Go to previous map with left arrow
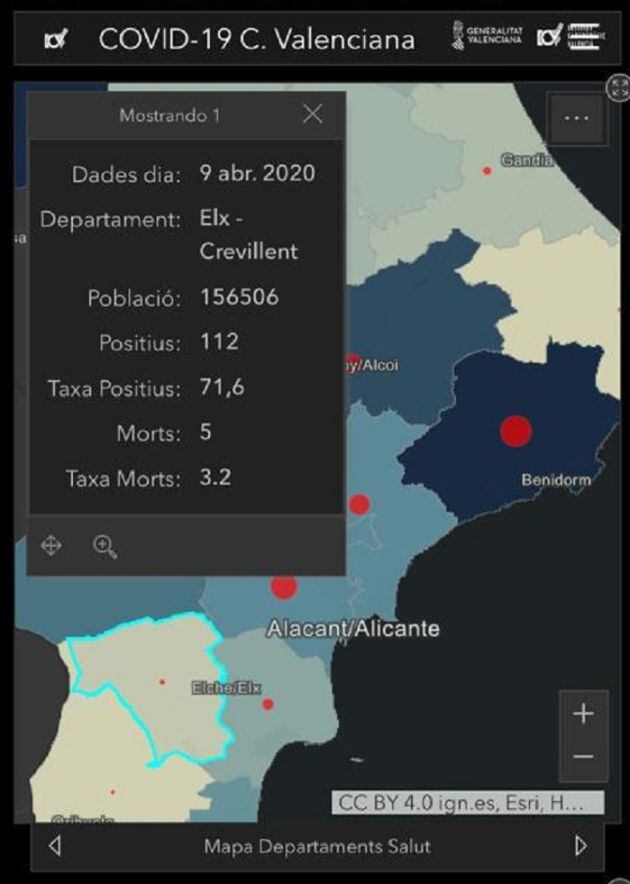The image size is (630, 884). coord(55,846)
